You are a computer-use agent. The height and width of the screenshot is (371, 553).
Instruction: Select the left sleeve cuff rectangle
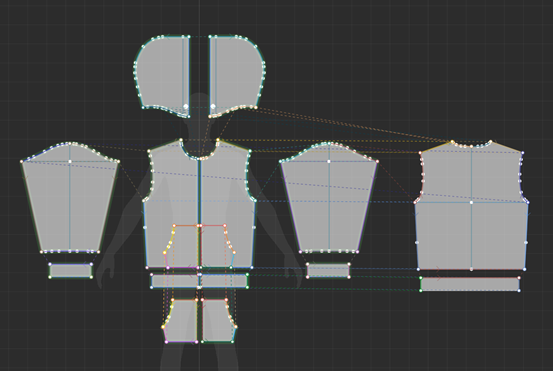(x=71, y=271)
